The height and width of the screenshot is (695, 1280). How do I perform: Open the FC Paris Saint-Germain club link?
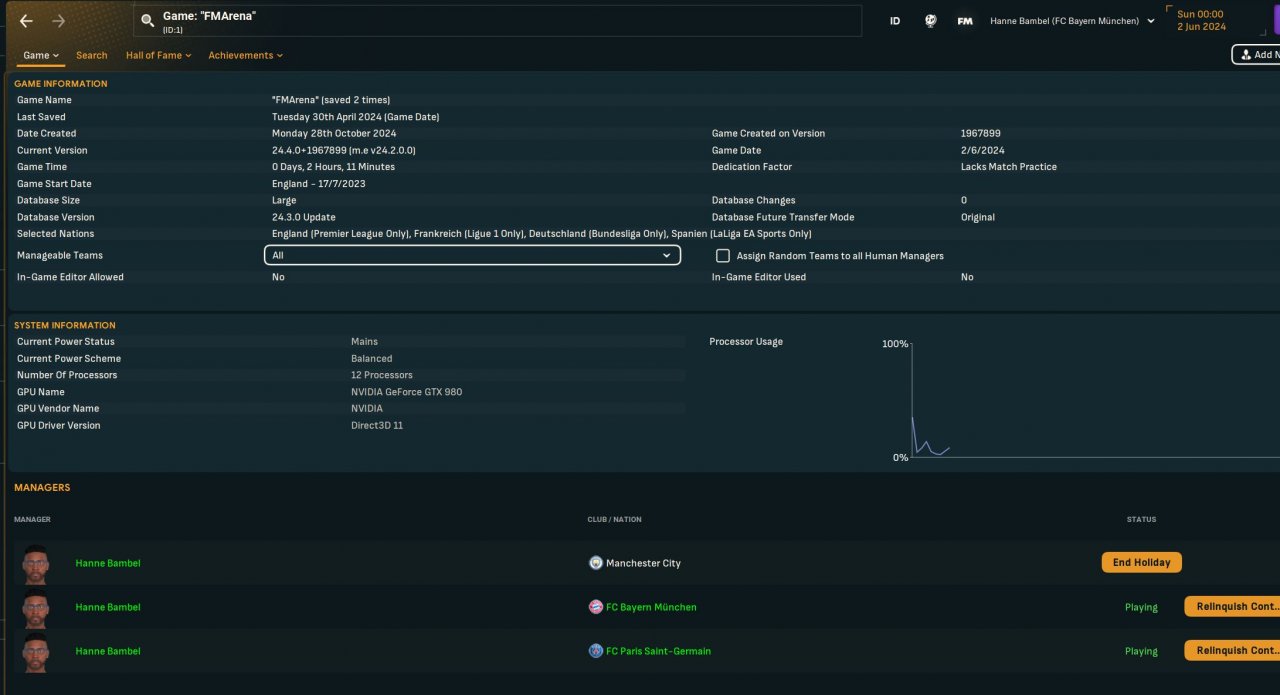pyautogui.click(x=658, y=651)
